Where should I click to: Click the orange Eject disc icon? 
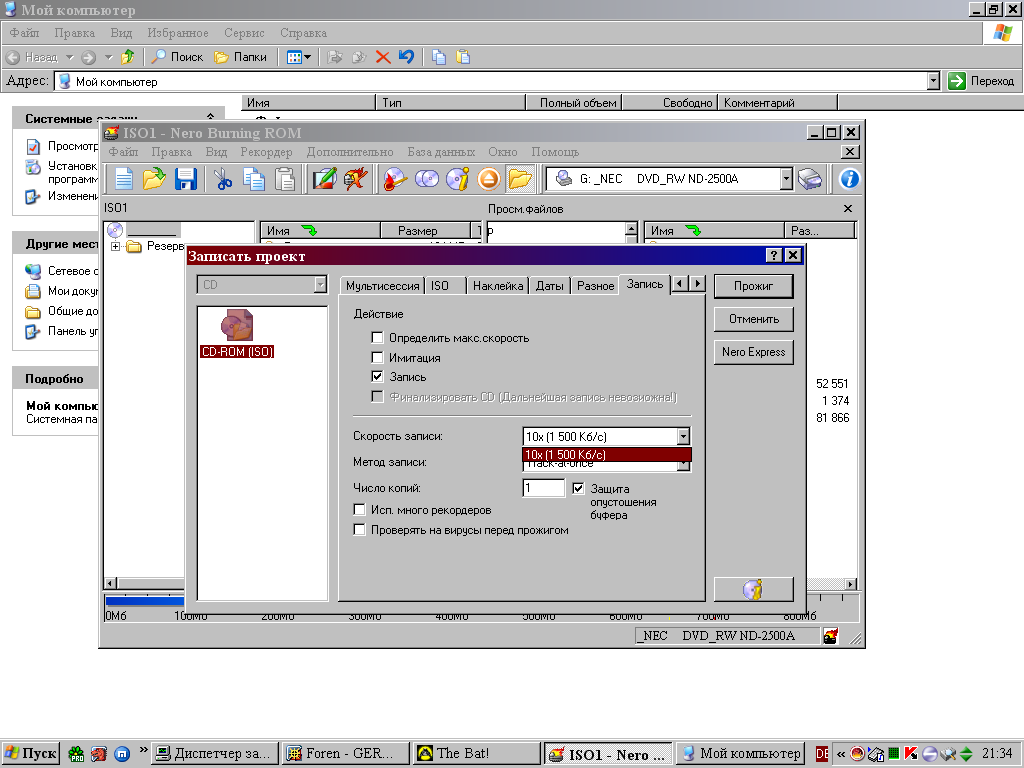coord(488,178)
